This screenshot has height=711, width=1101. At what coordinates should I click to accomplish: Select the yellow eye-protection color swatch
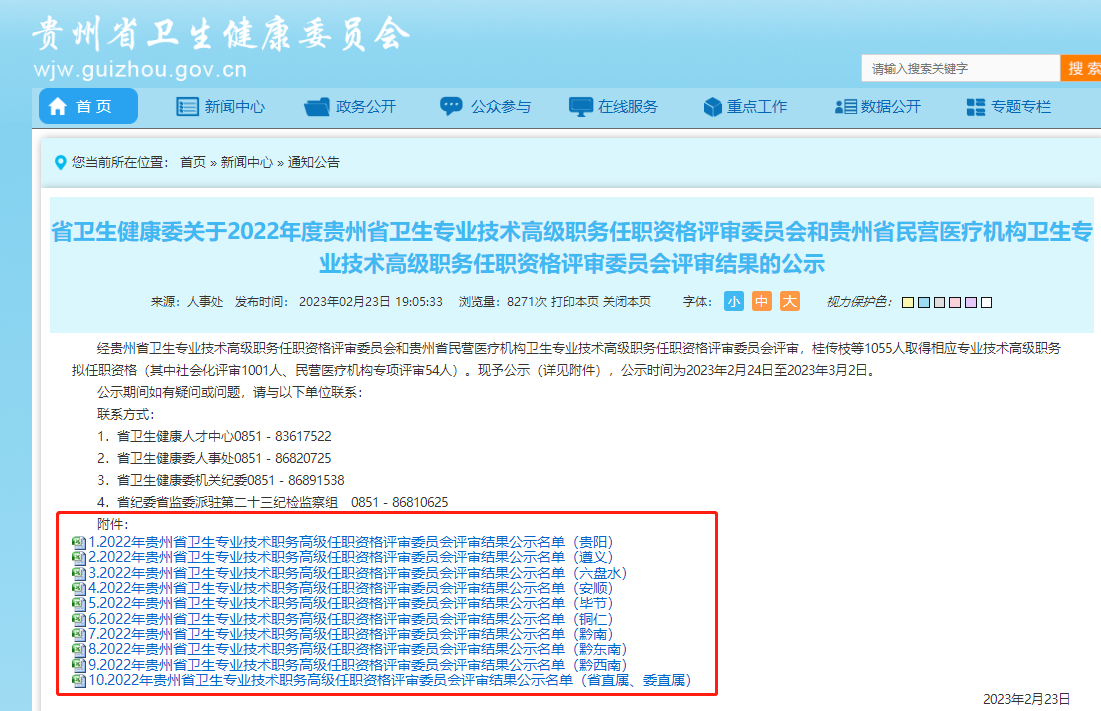[907, 302]
